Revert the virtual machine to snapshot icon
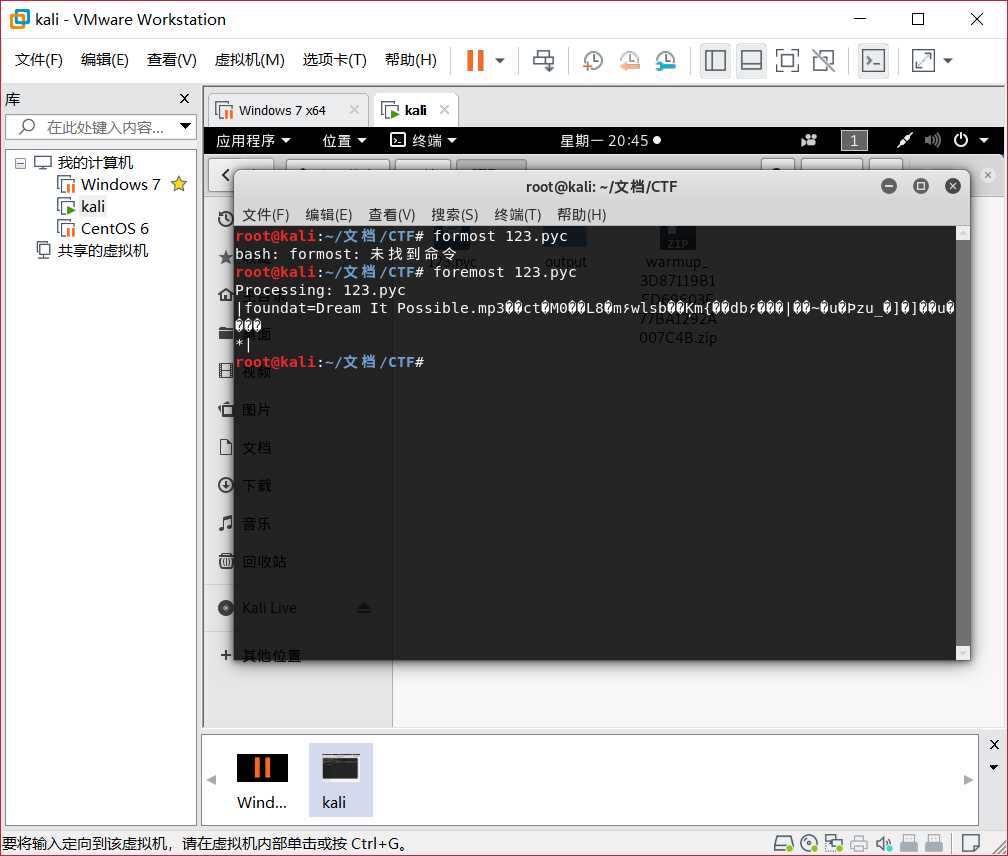The width and height of the screenshot is (1008, 856). click(629, 61)
